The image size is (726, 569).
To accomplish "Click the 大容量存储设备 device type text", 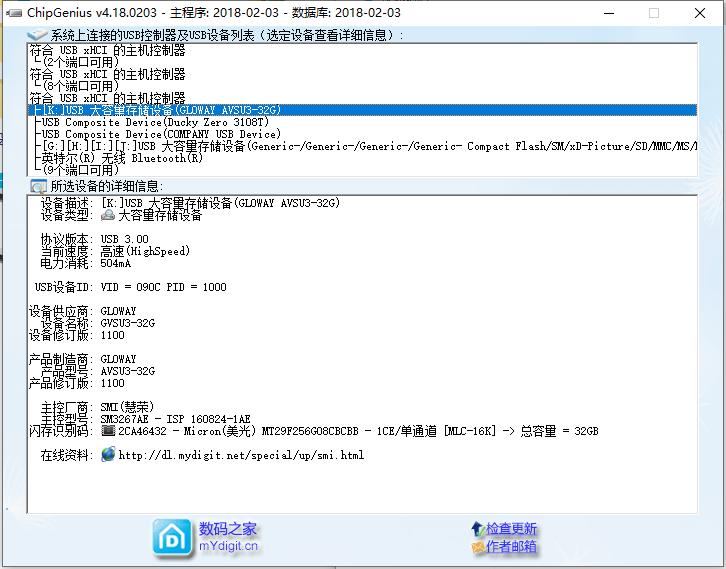I will (x=160, y=215).
